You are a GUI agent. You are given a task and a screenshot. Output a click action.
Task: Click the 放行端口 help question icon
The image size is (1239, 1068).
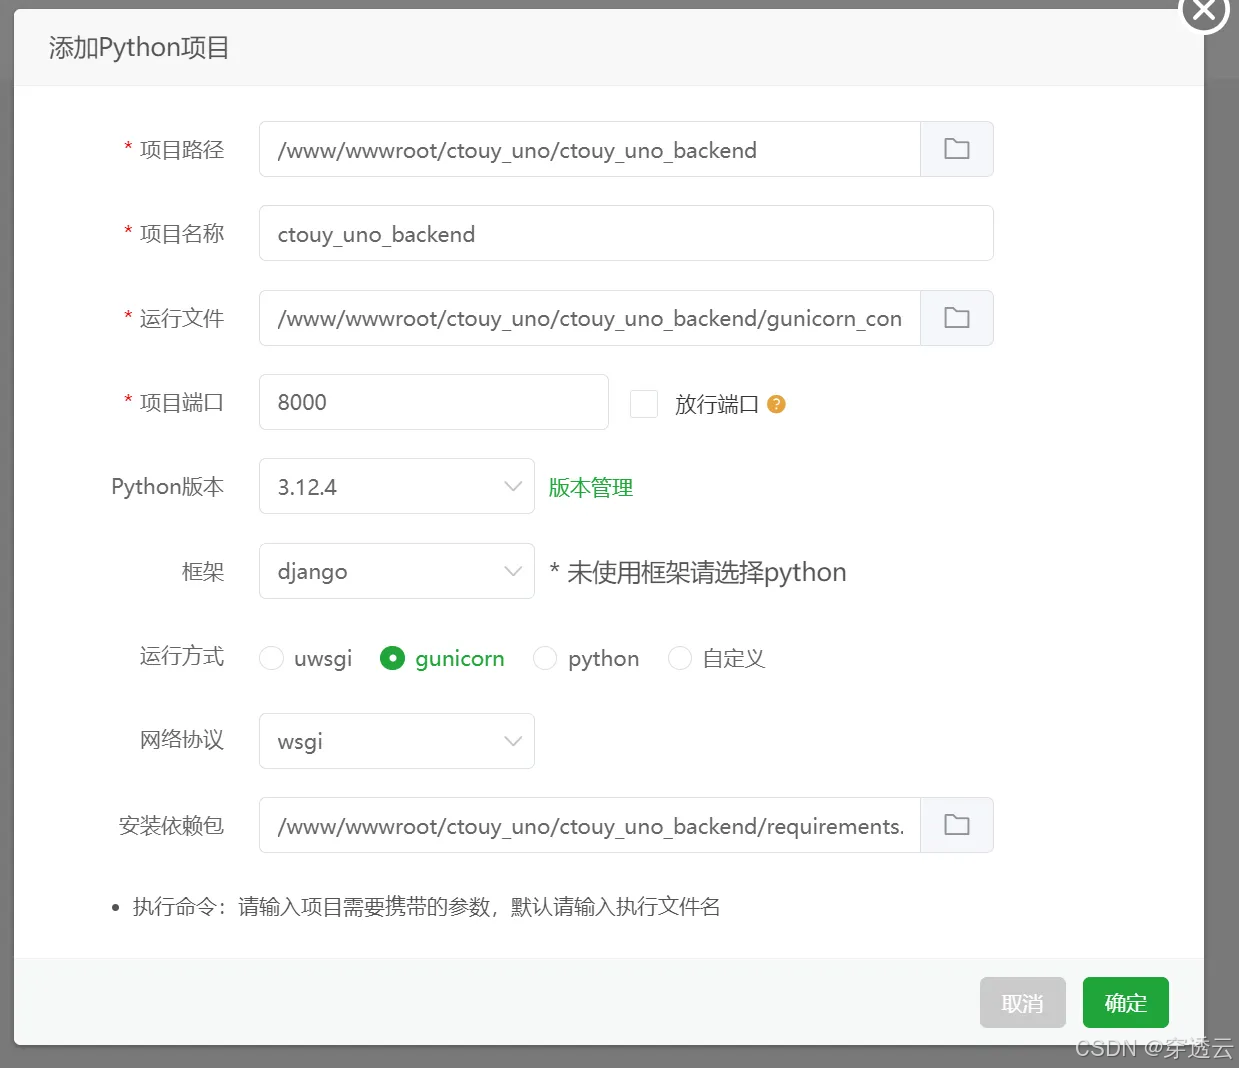pyautogui.click(x=776, y=404)
